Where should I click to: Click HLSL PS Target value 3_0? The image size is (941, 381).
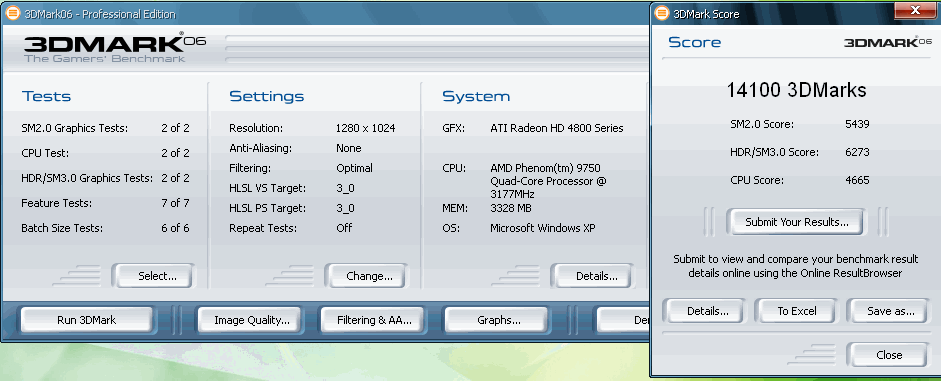(x=345, y=208)
